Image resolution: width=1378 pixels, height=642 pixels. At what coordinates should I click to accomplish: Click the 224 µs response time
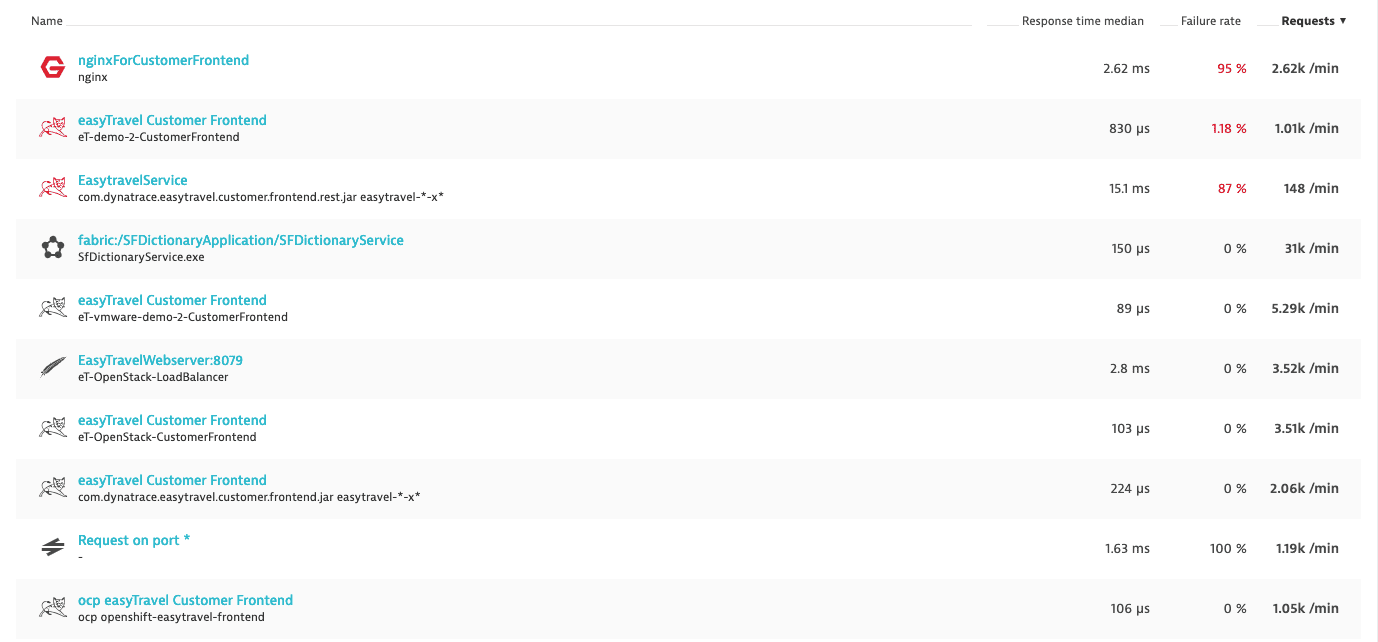[x=1129, y=488]
